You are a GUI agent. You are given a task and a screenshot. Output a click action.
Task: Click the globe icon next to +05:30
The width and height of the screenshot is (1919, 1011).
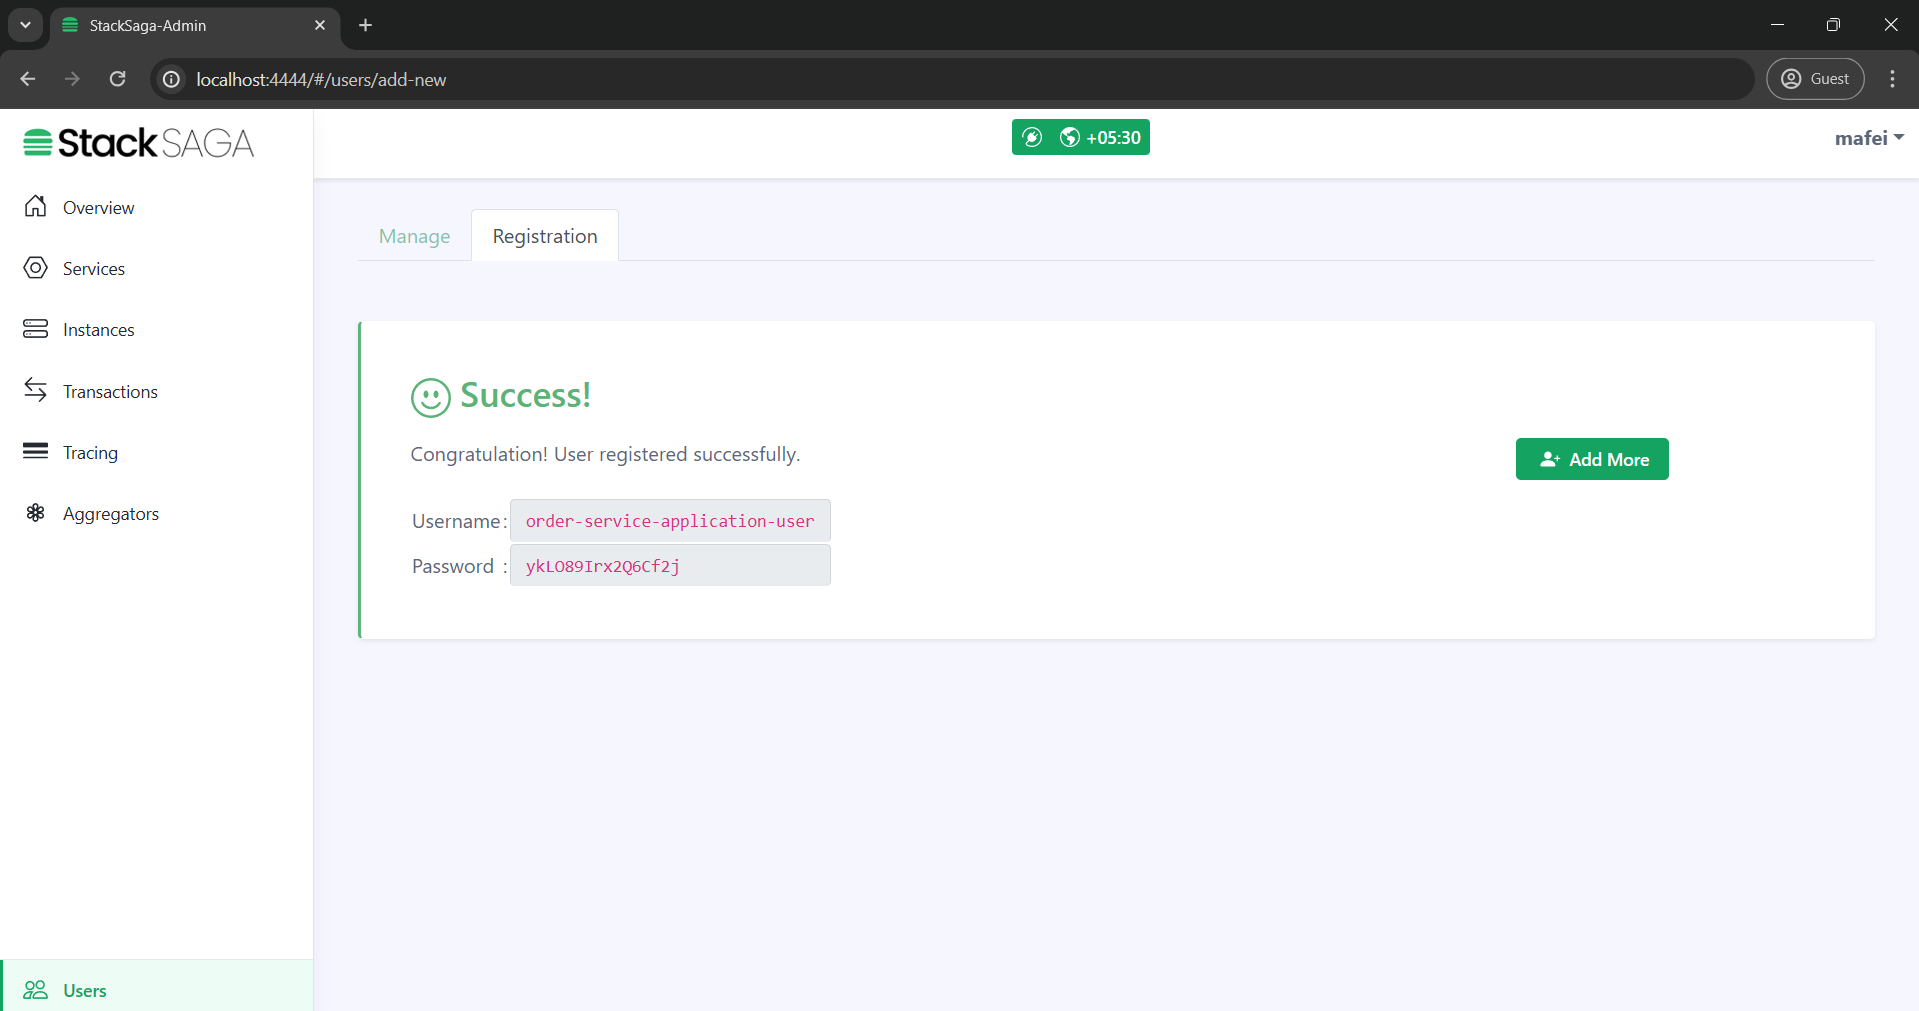pos(1069,137)
